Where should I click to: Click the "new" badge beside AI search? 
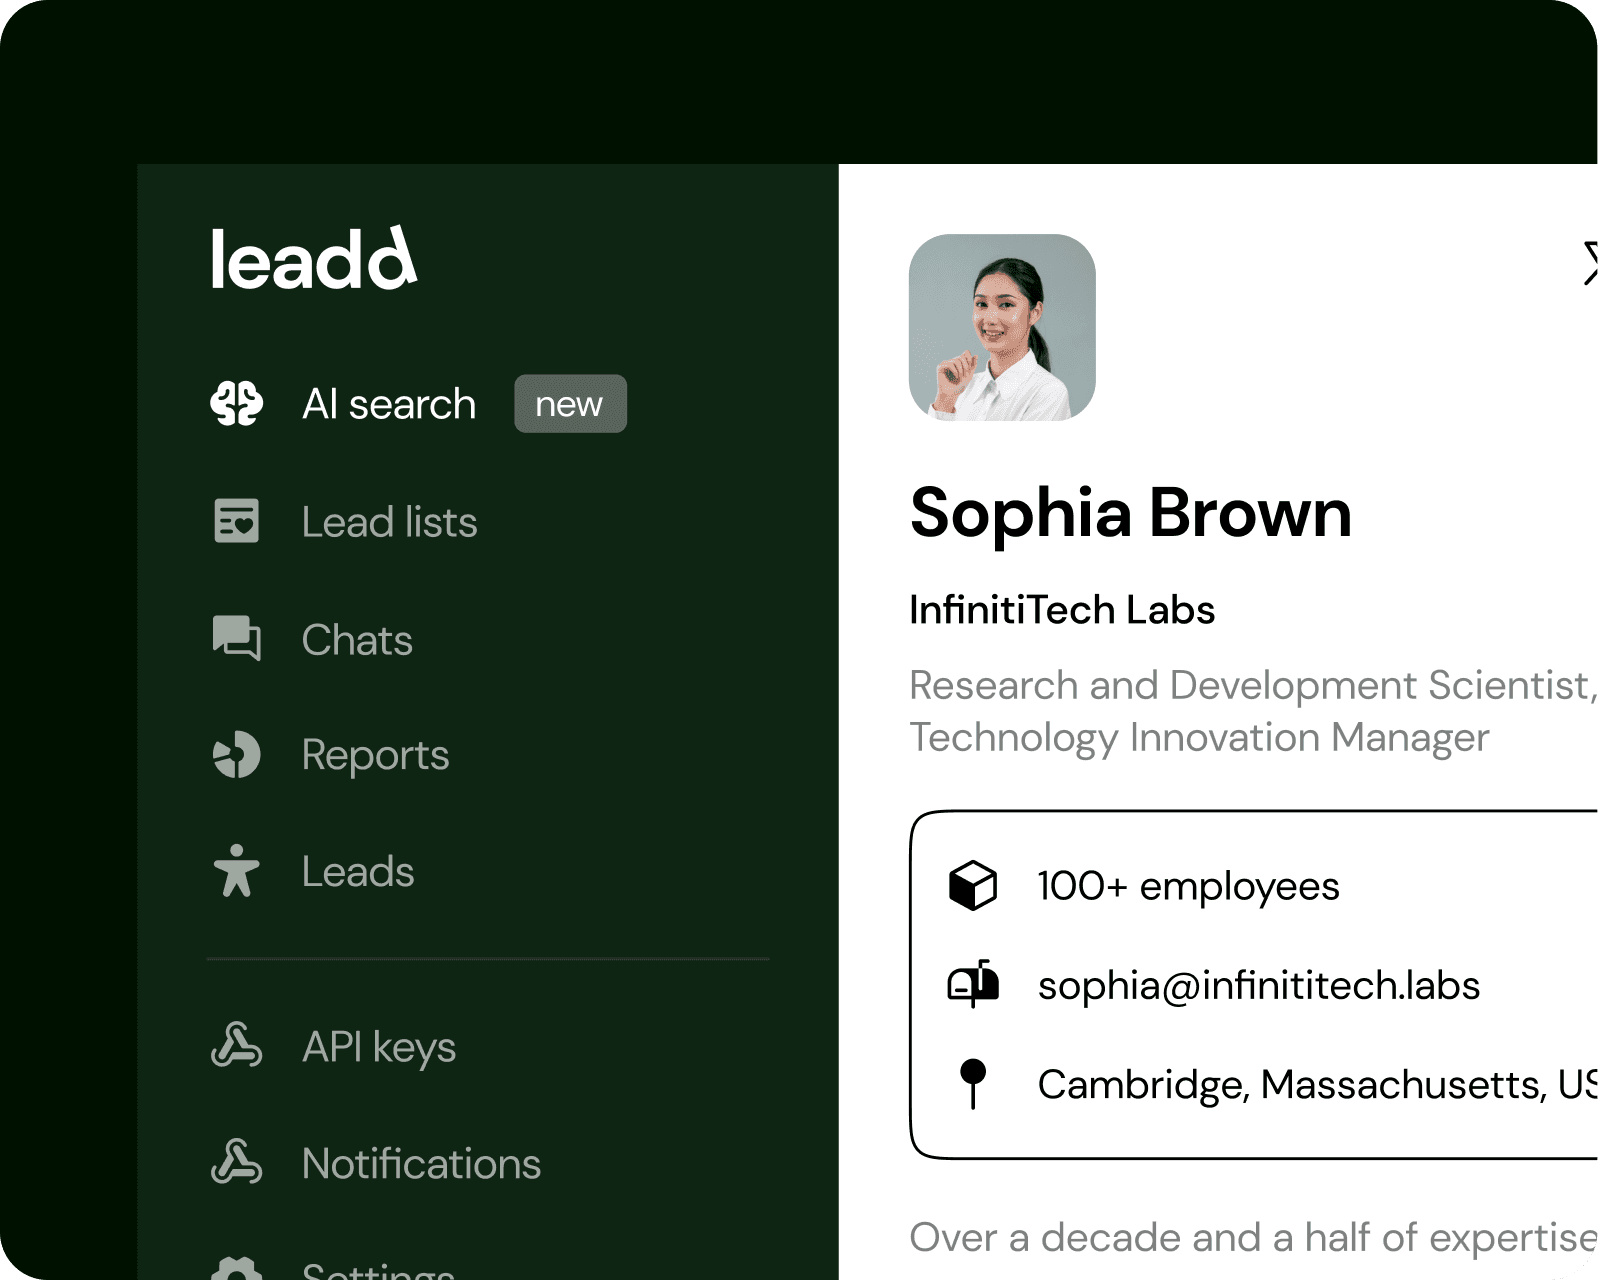click(570, 404)
